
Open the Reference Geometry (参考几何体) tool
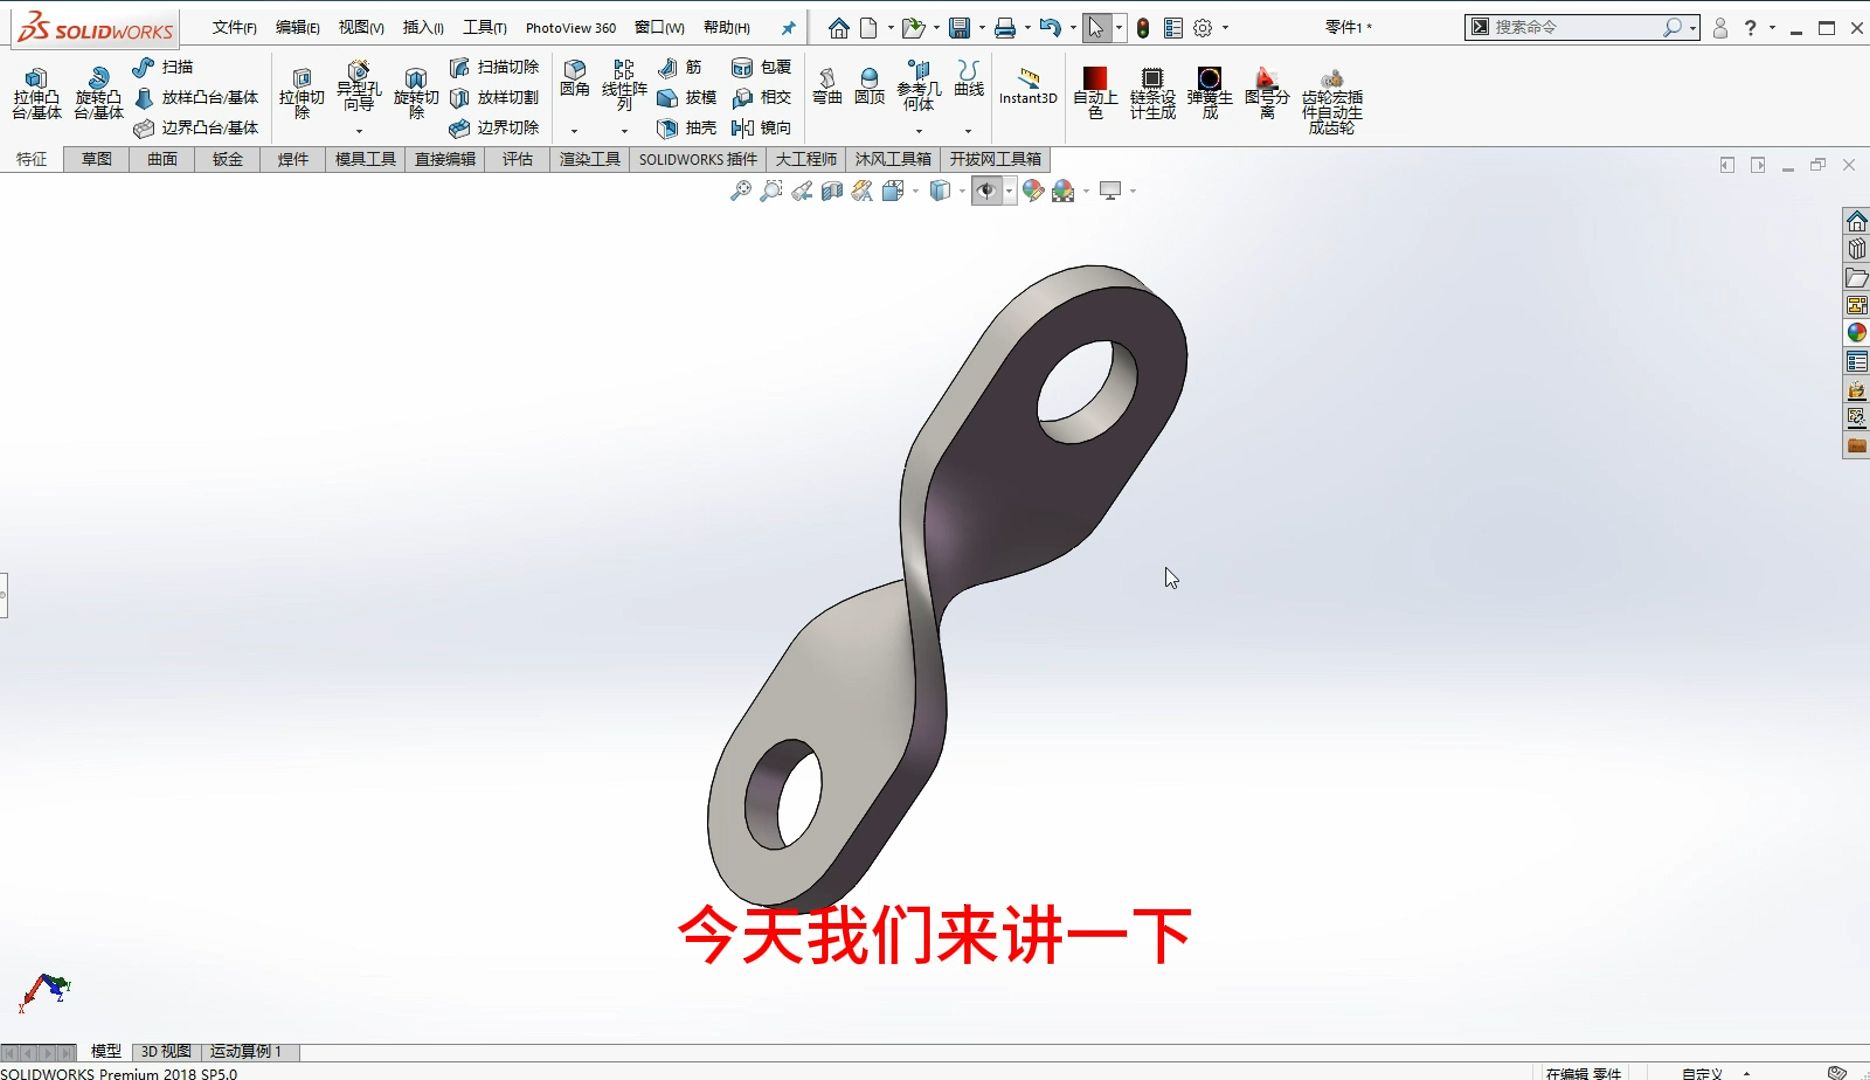(x=919, y=85)
